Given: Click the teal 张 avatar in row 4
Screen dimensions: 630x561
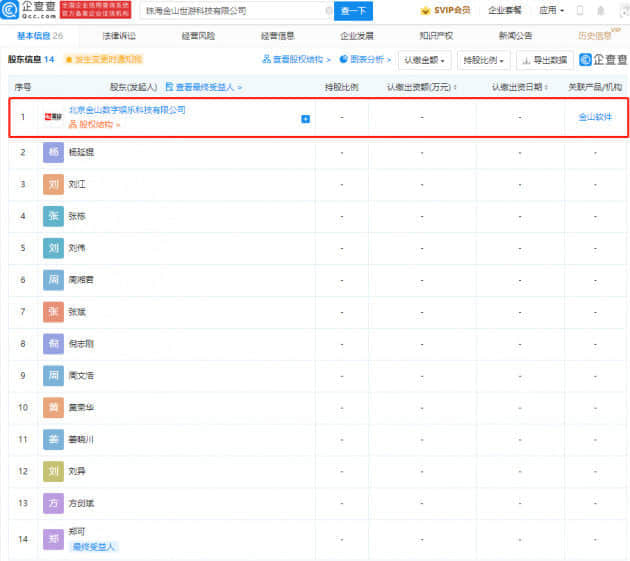Looking at the screenshot, I should coord(53,216).
